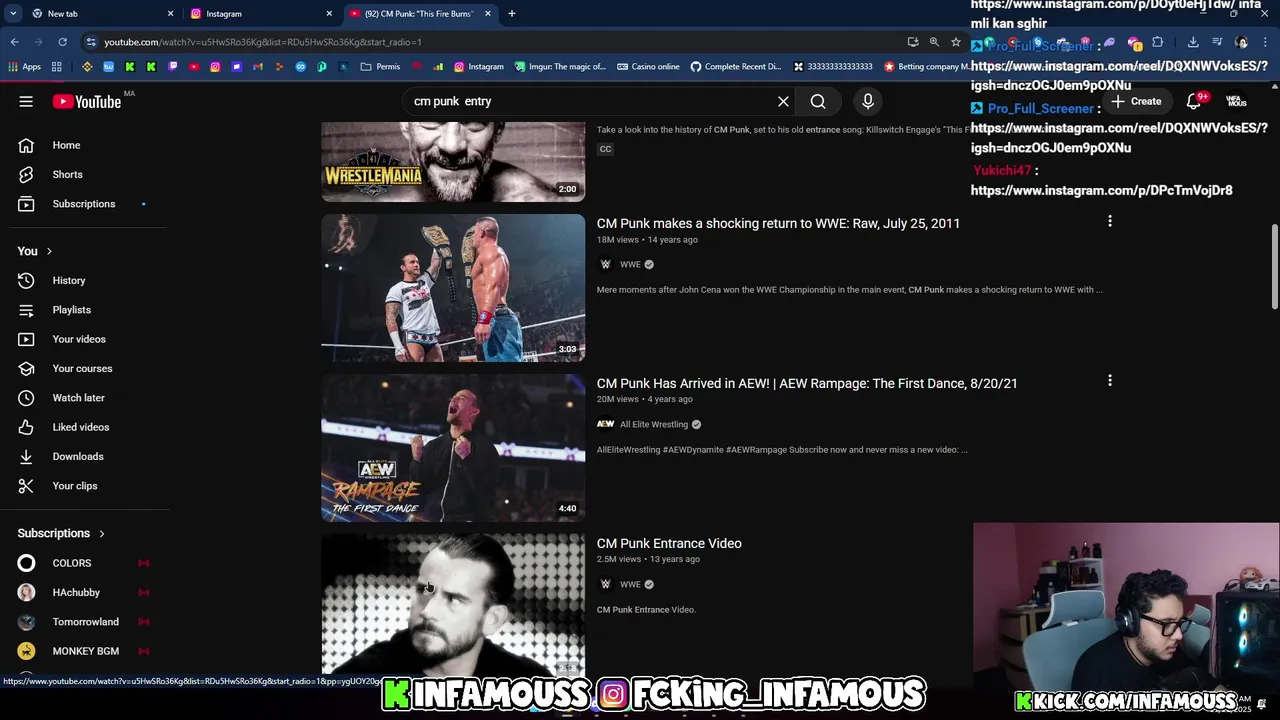
Task: Open the Instagram bookmark
Action: [478, 67]
